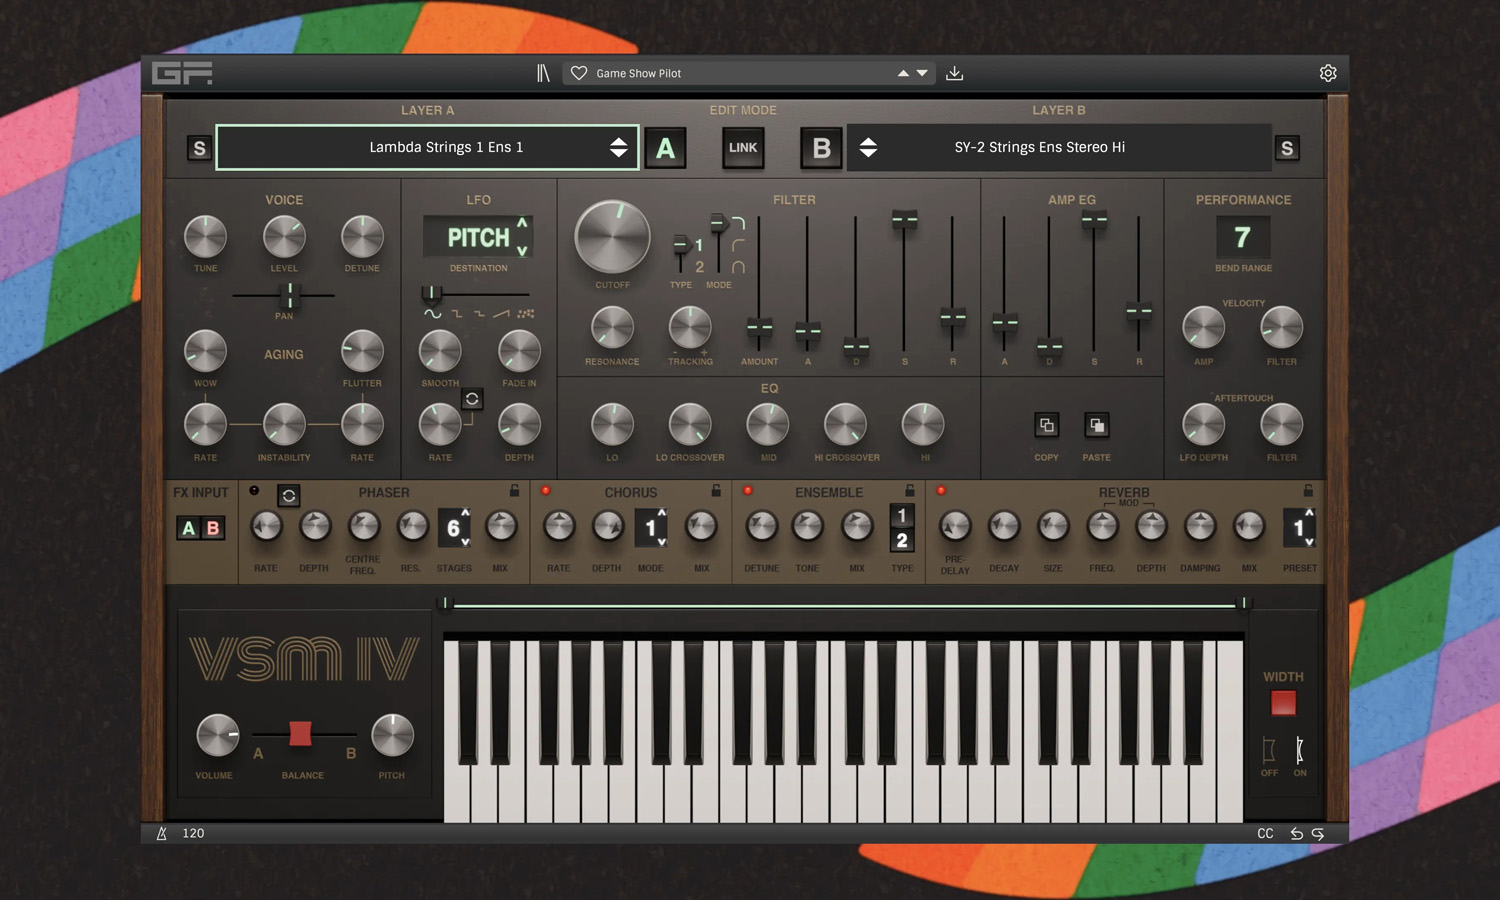Click the Reverb padlock icon
The image size is (1500, 900).
pyautogui.click(x=1308, y=491)
